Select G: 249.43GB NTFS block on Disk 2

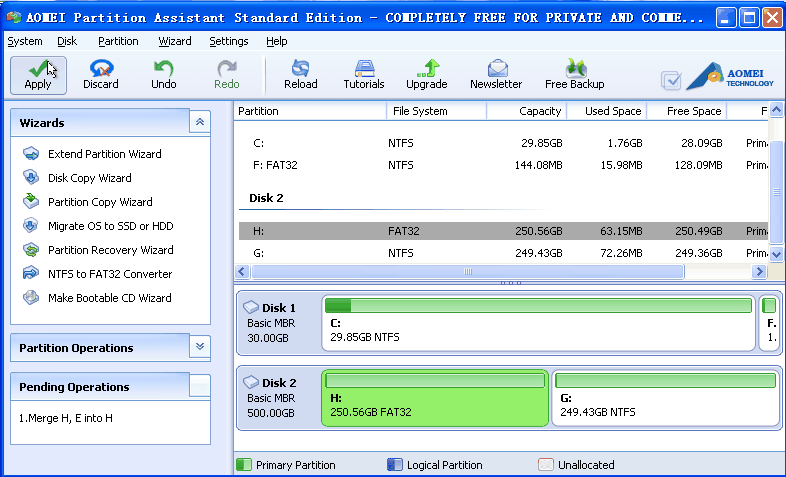[666, 398]
